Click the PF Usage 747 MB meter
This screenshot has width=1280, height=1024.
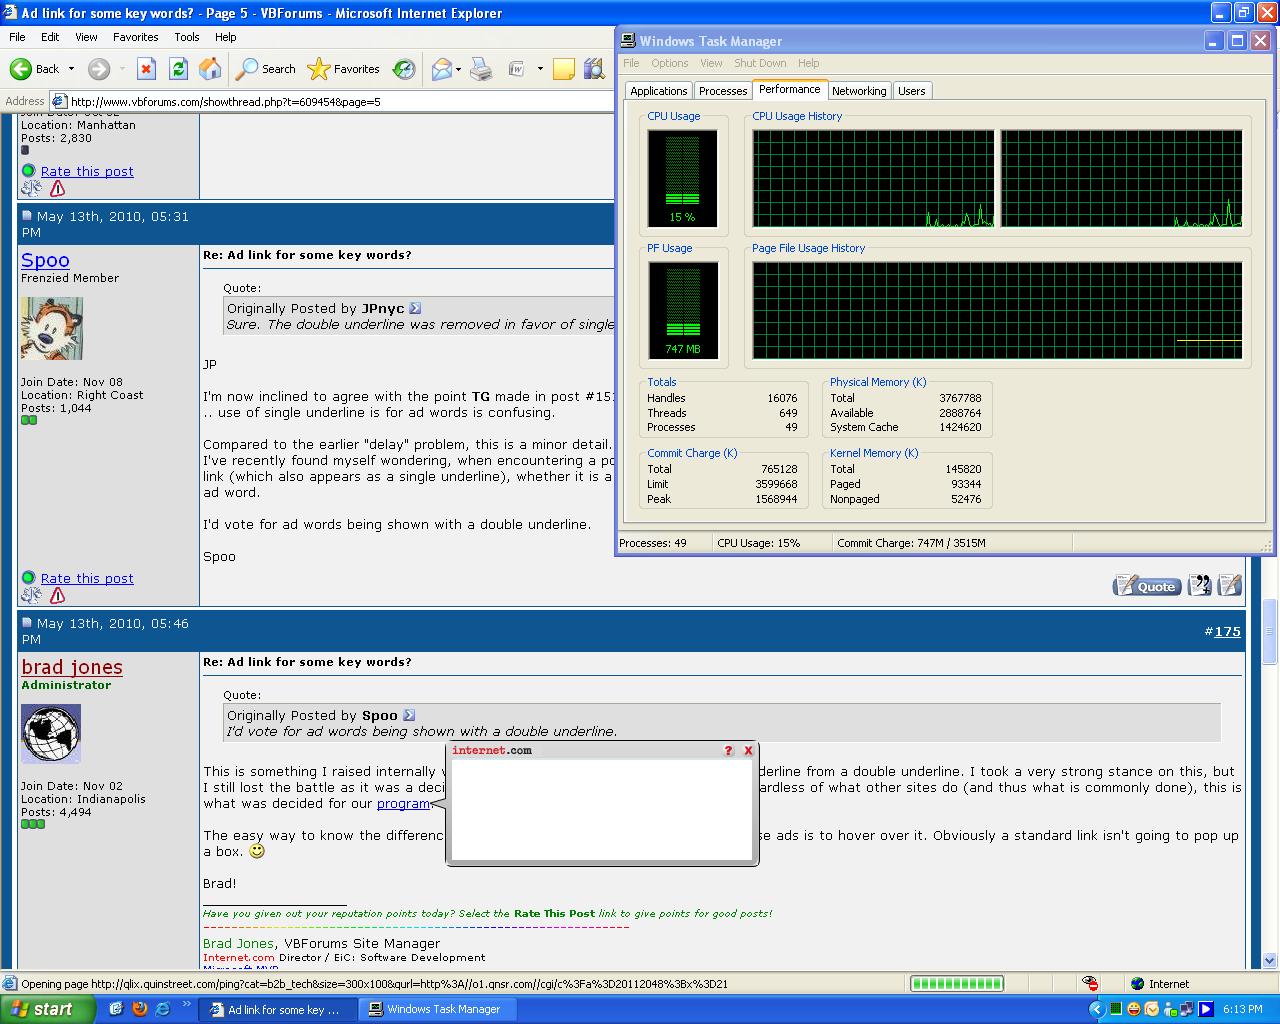[682, 310]
